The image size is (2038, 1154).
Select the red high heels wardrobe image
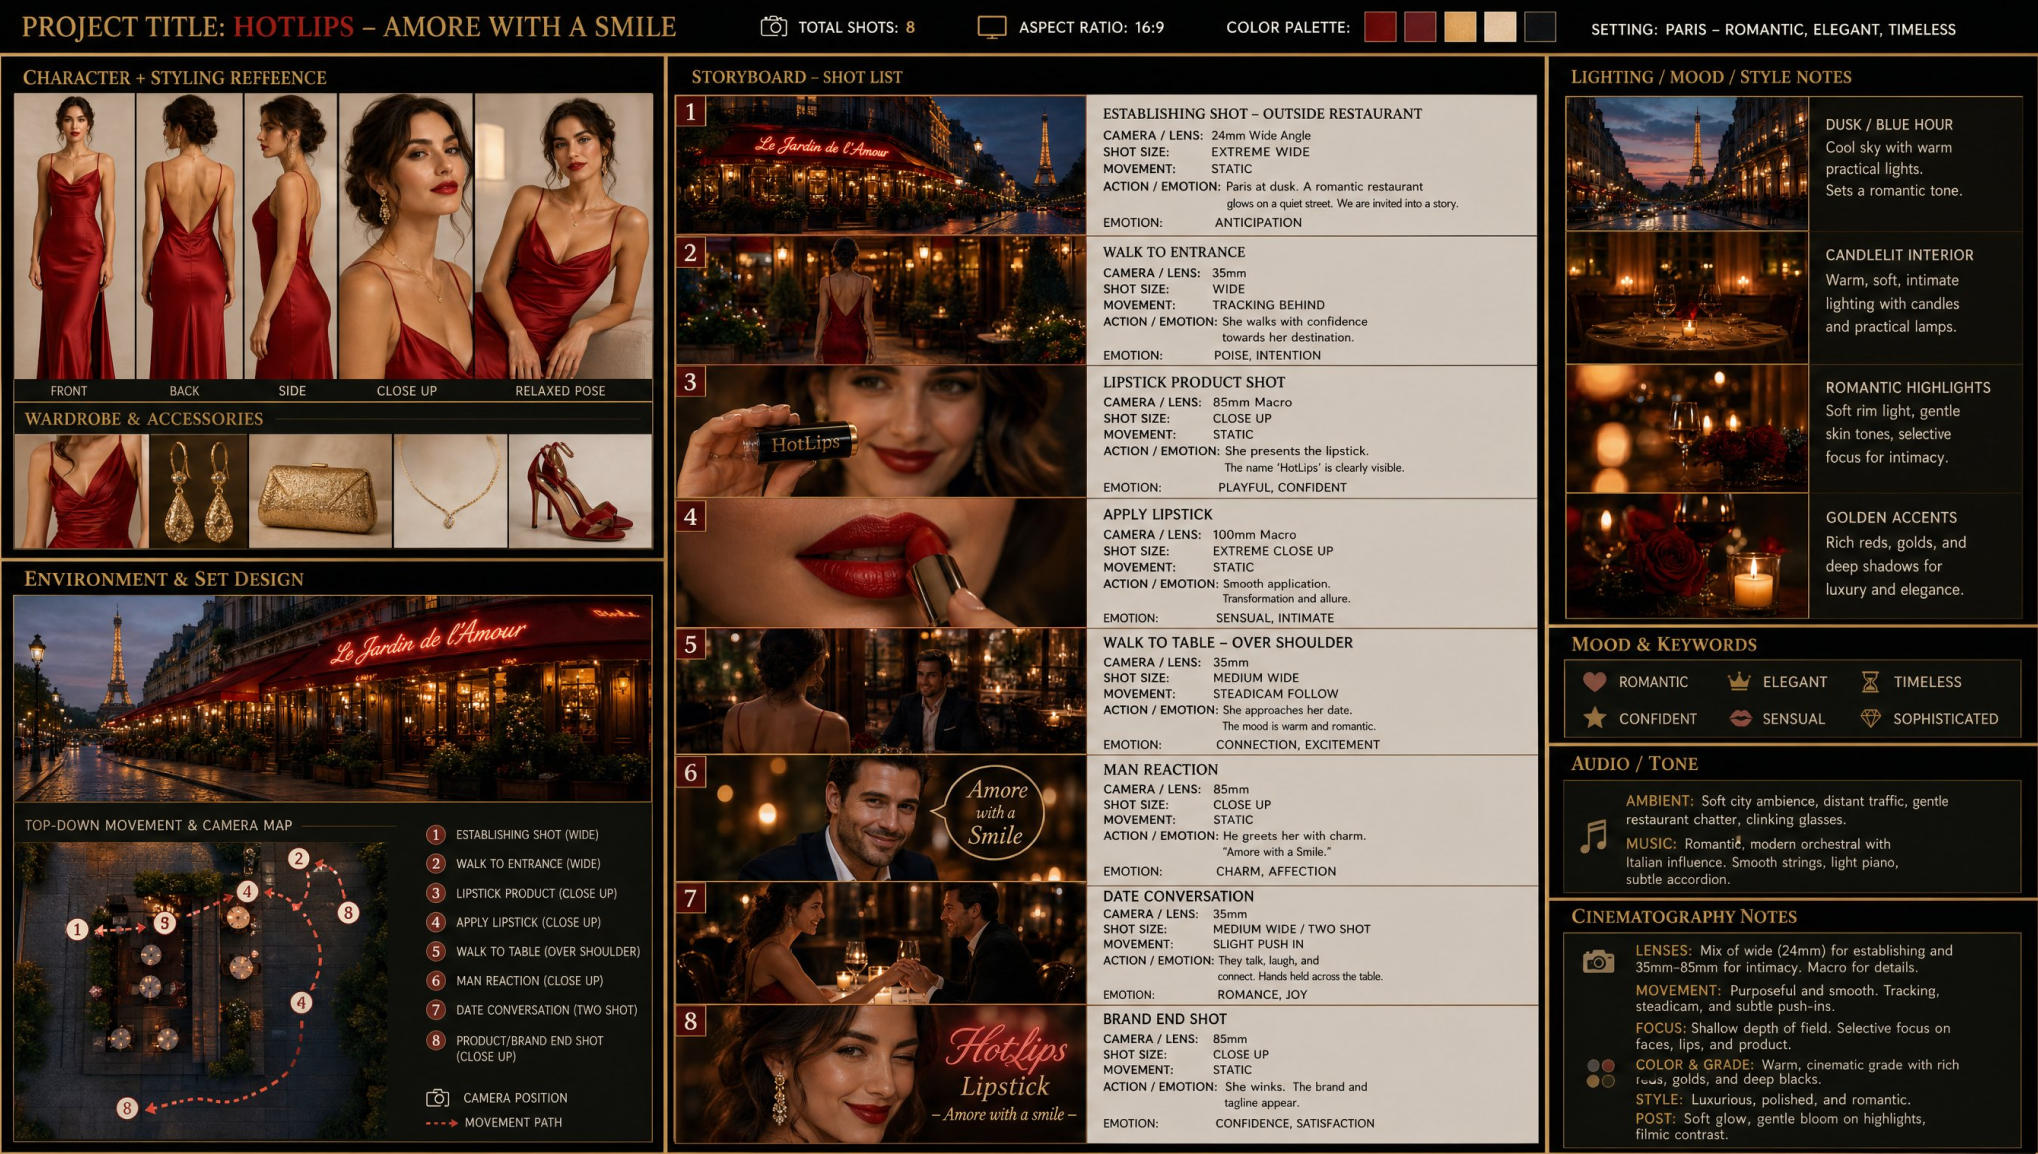(580, 491)
